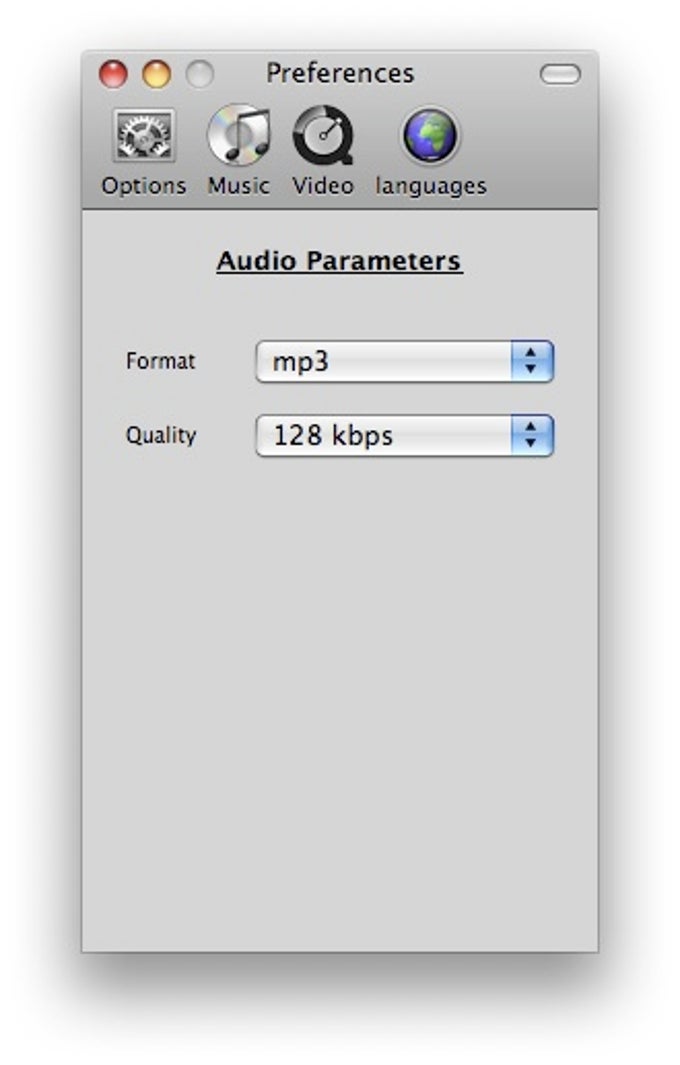Minimize the window with the yellow button

156,74
